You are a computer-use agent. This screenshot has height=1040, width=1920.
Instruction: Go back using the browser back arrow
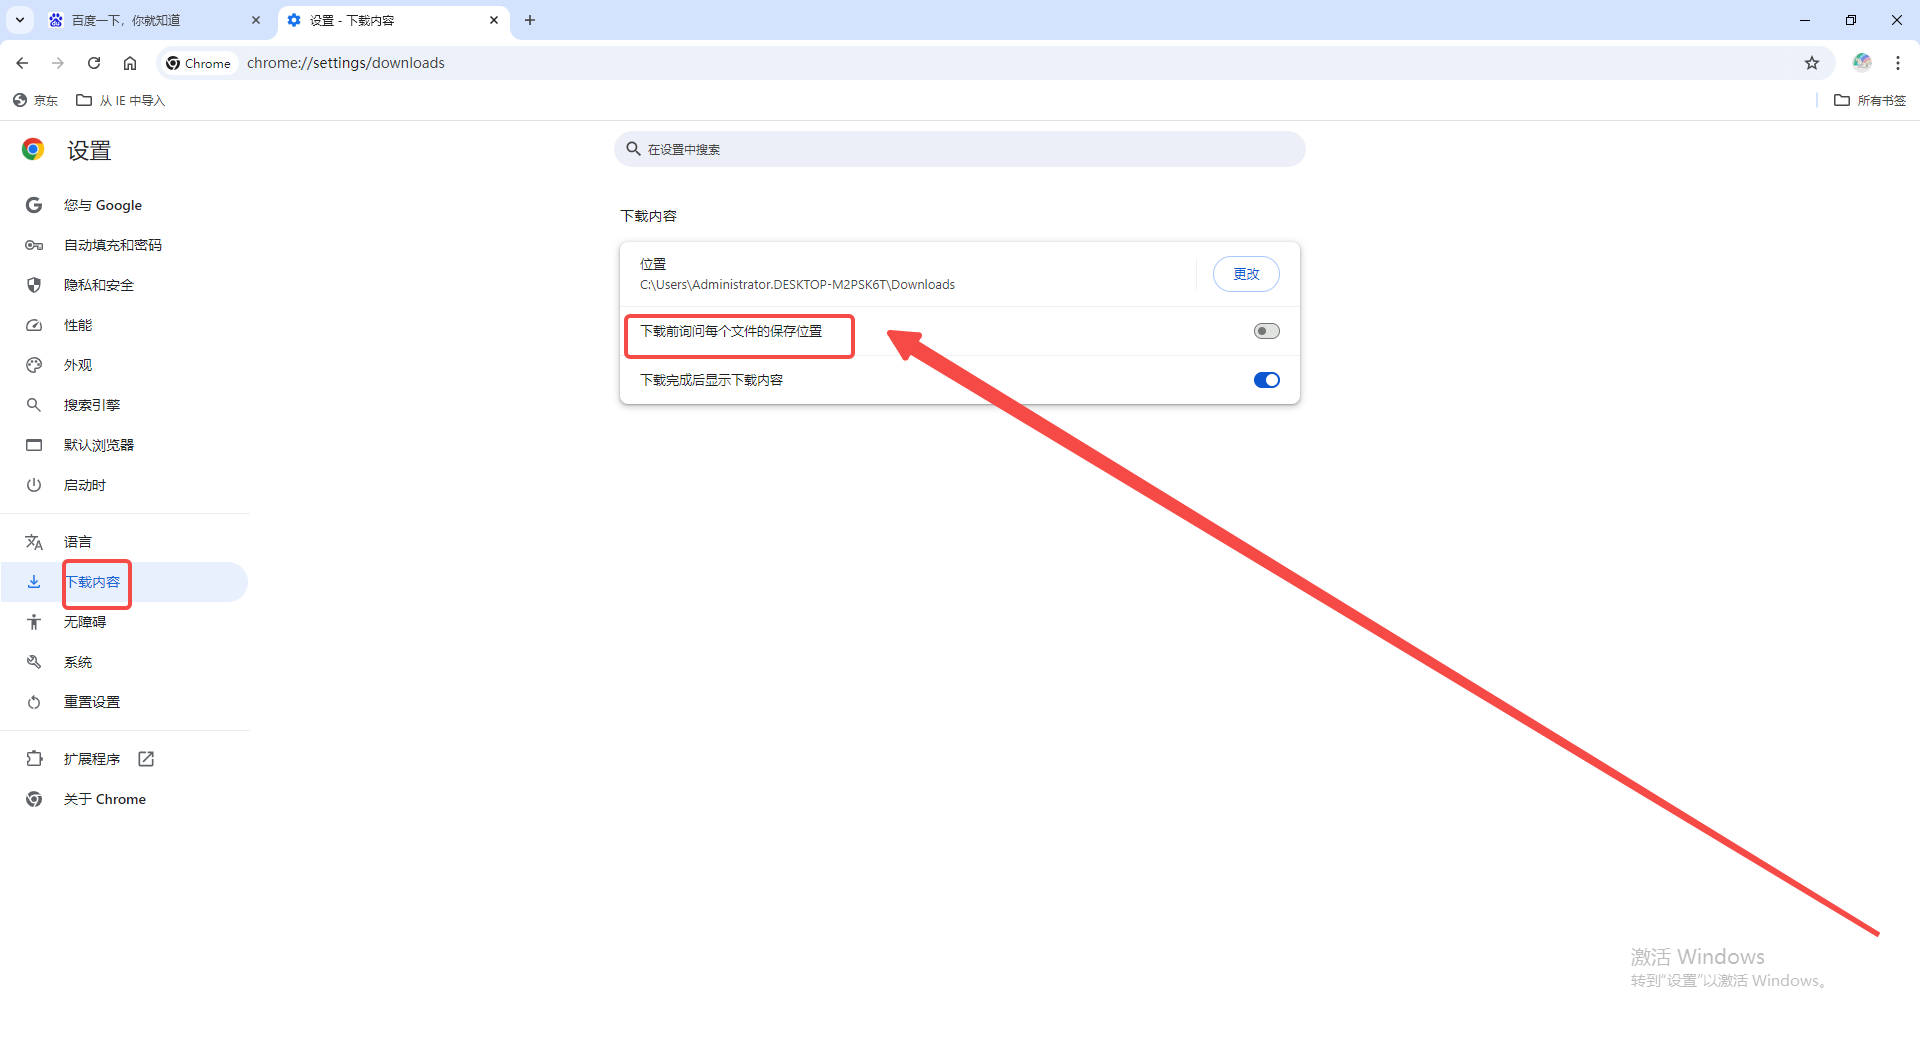click(x=22, y=63)
